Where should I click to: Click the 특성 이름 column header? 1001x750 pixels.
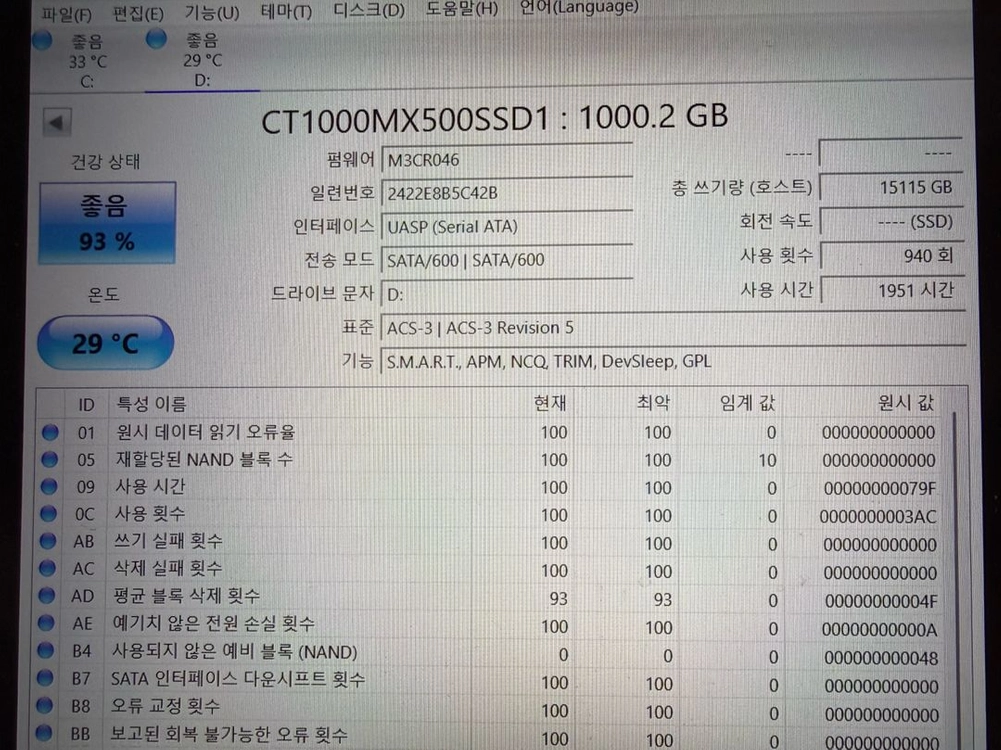pos(151,404)
